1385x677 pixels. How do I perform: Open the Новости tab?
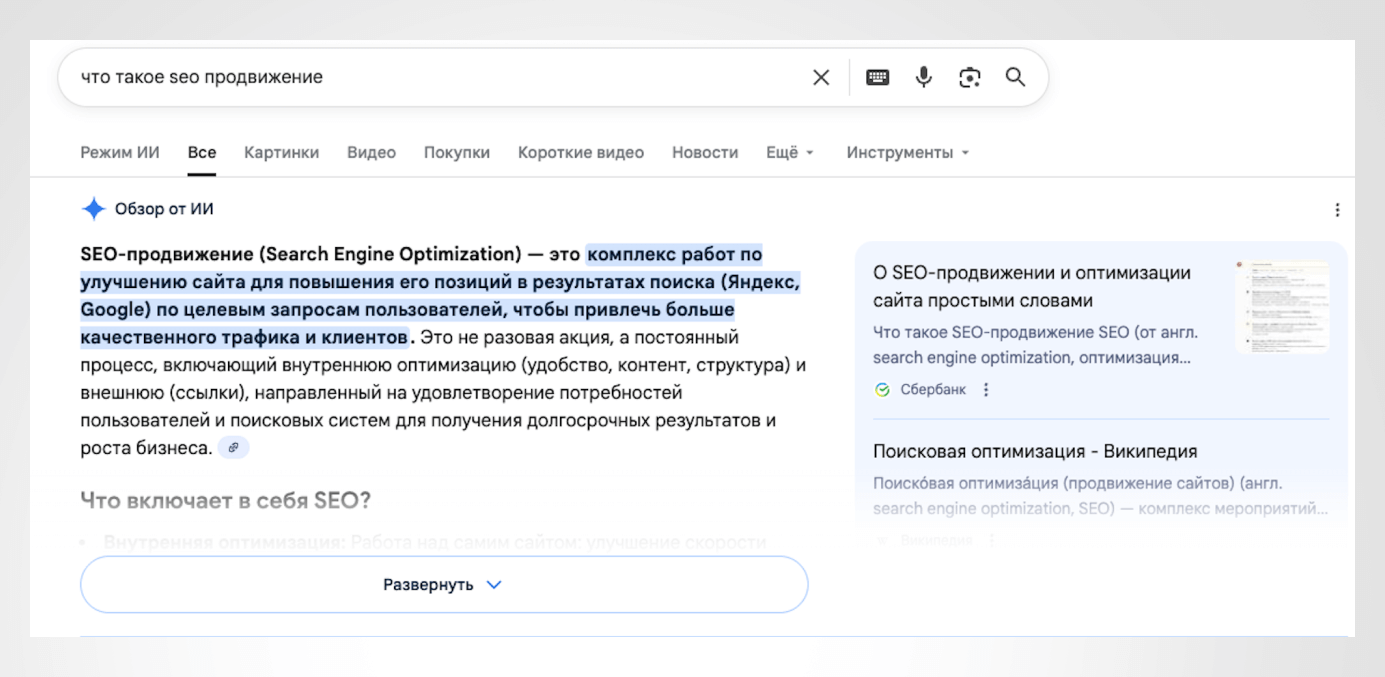704,152
